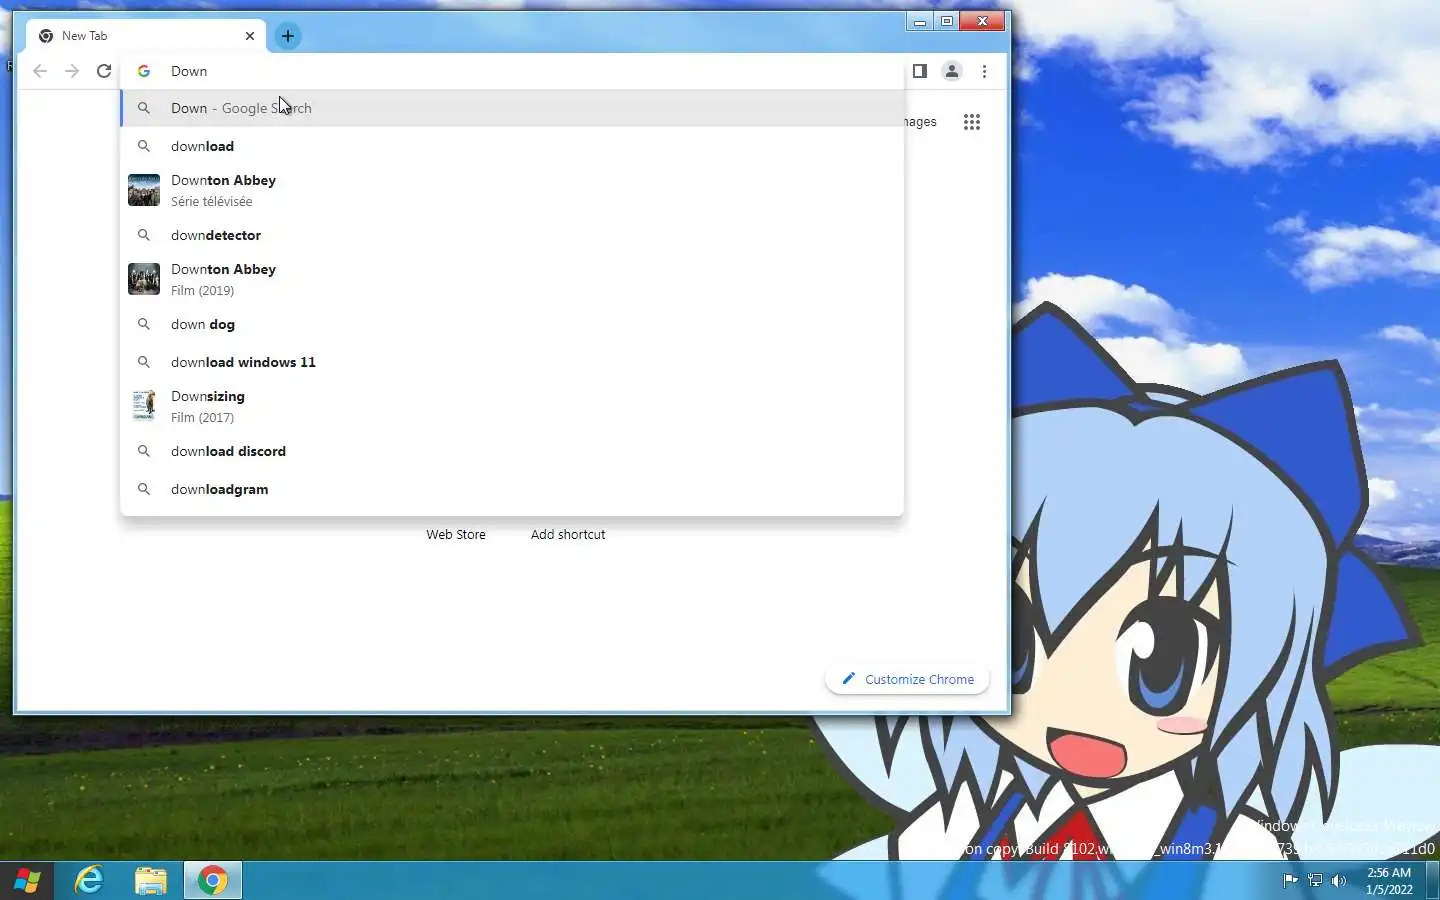Select 'Downsizing' Film (2017) suggestion

coord(512,406)
